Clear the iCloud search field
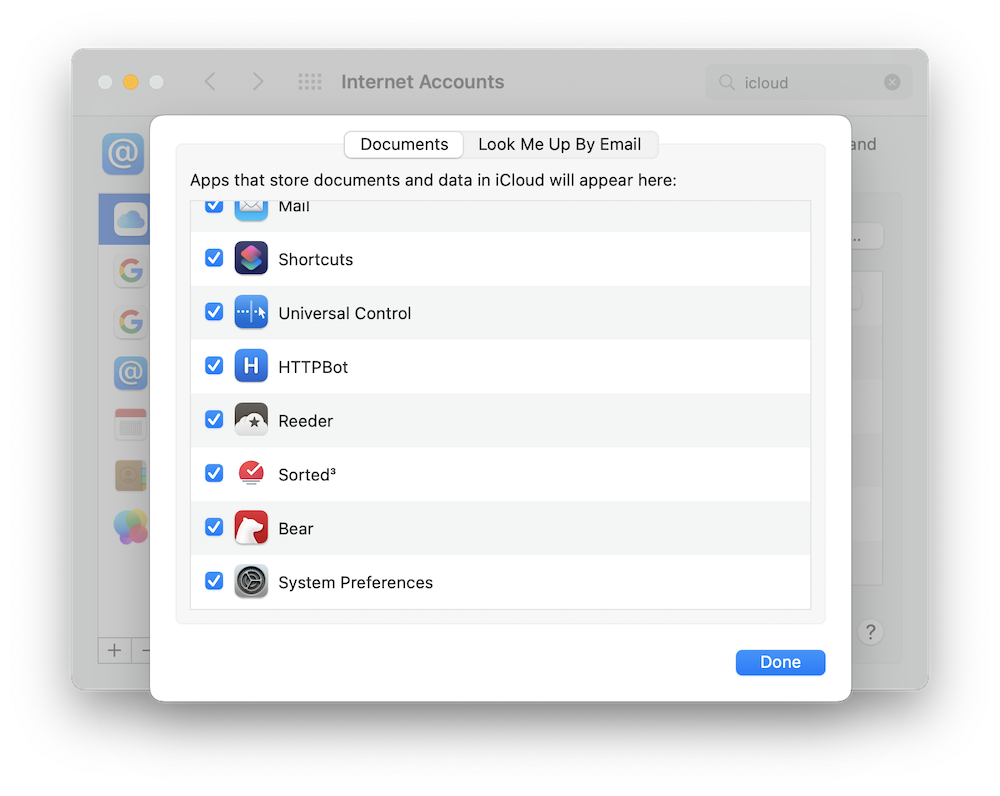The image size is (1000, 796). pos(891,82)
